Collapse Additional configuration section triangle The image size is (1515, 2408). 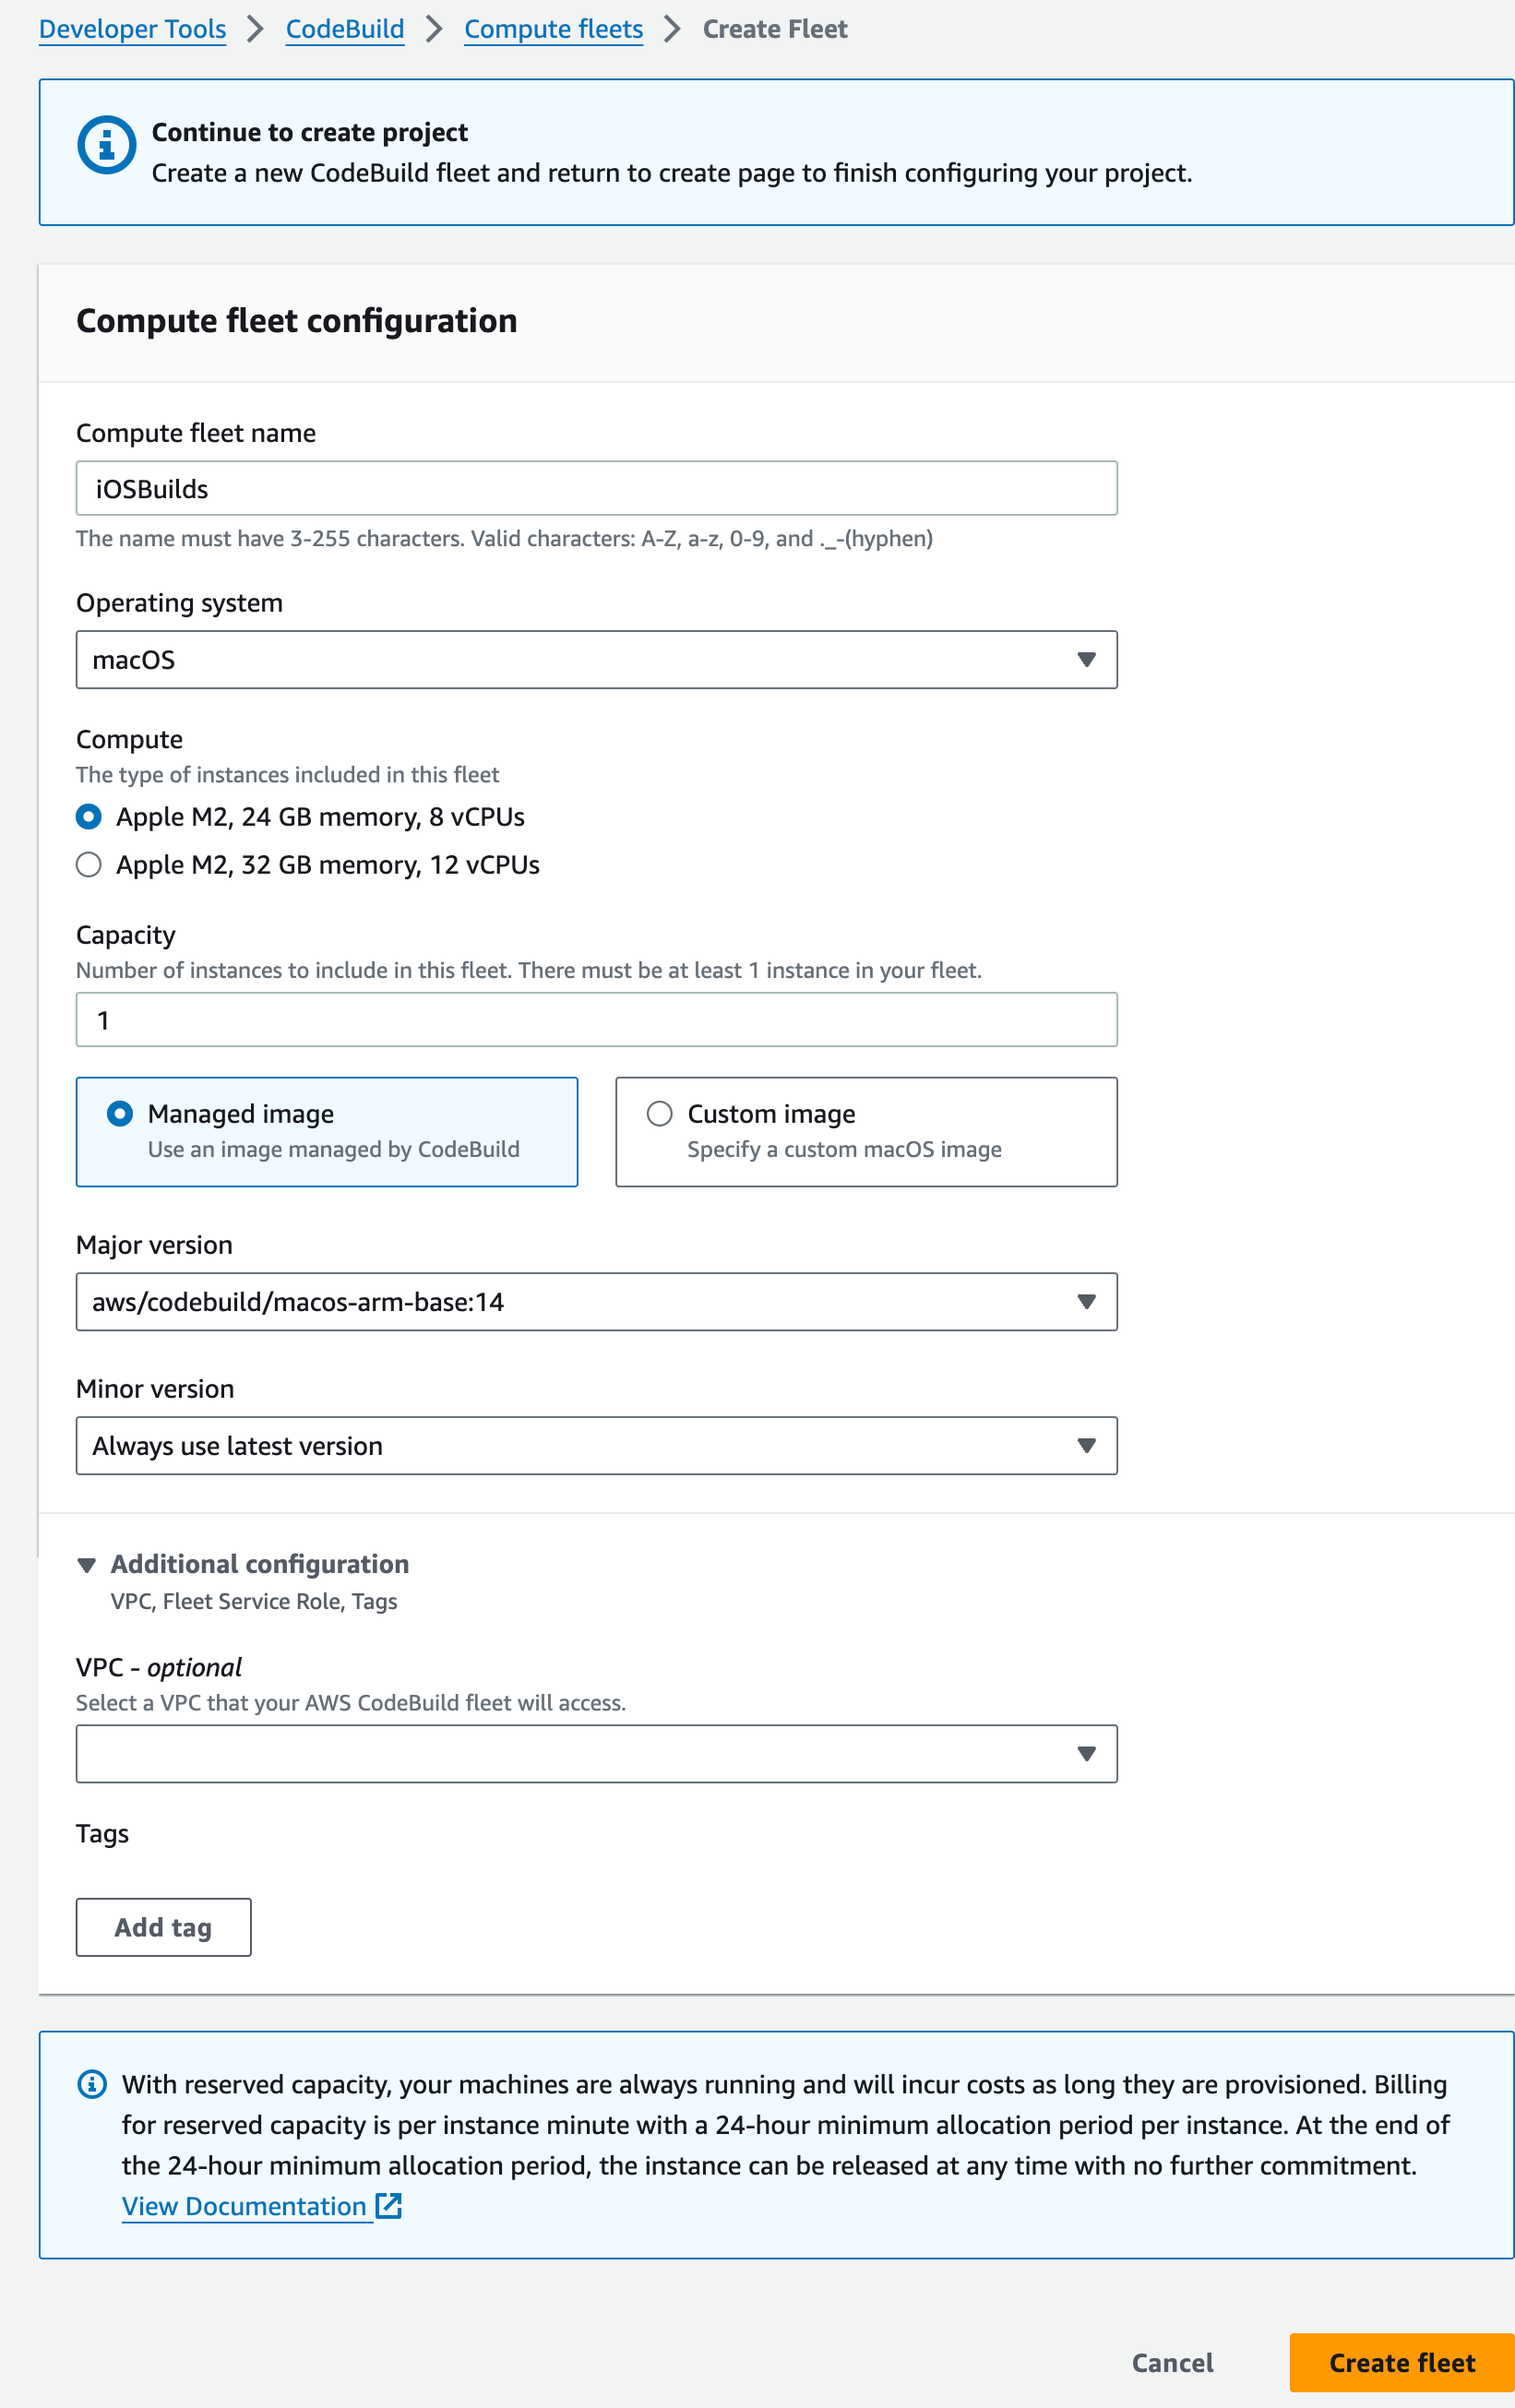pyautogui.click(x=87, y=1565)
